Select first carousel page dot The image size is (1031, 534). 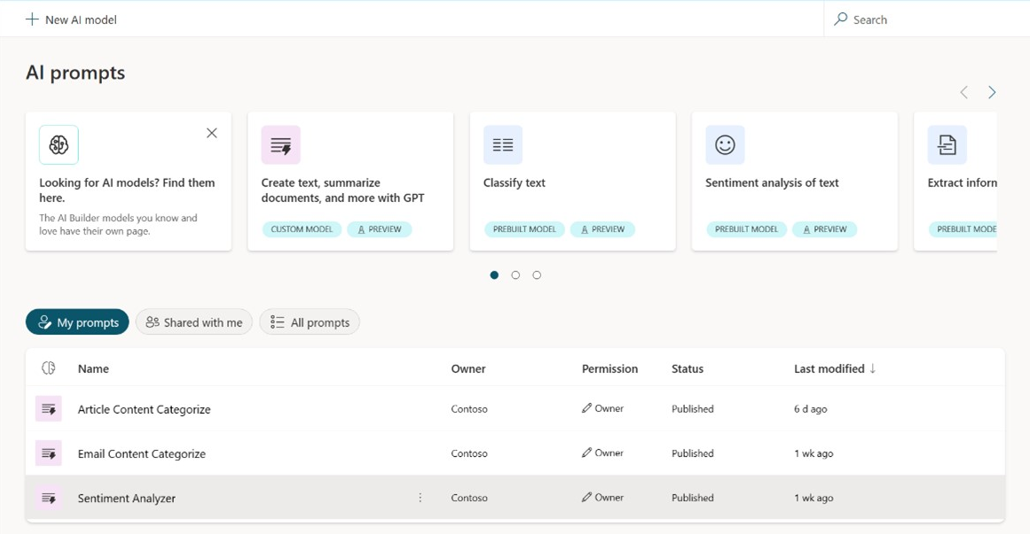click(494, 275)
